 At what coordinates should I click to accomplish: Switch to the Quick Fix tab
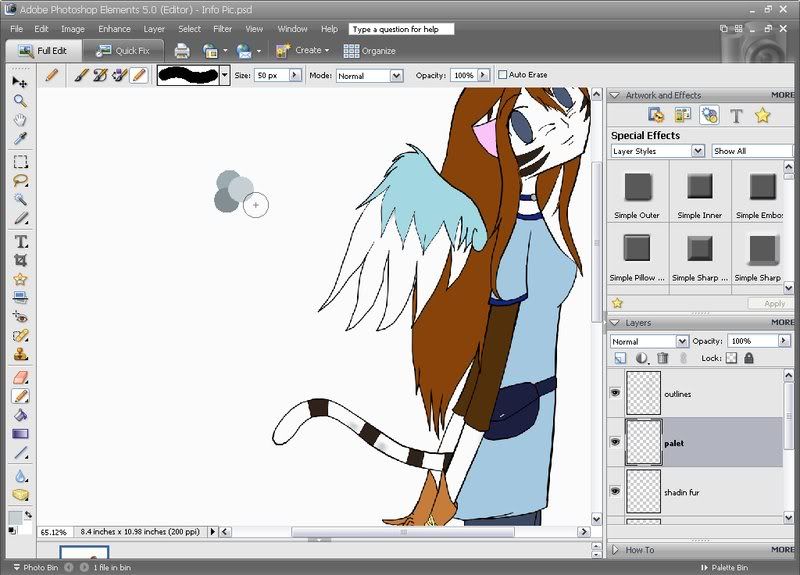123,51
